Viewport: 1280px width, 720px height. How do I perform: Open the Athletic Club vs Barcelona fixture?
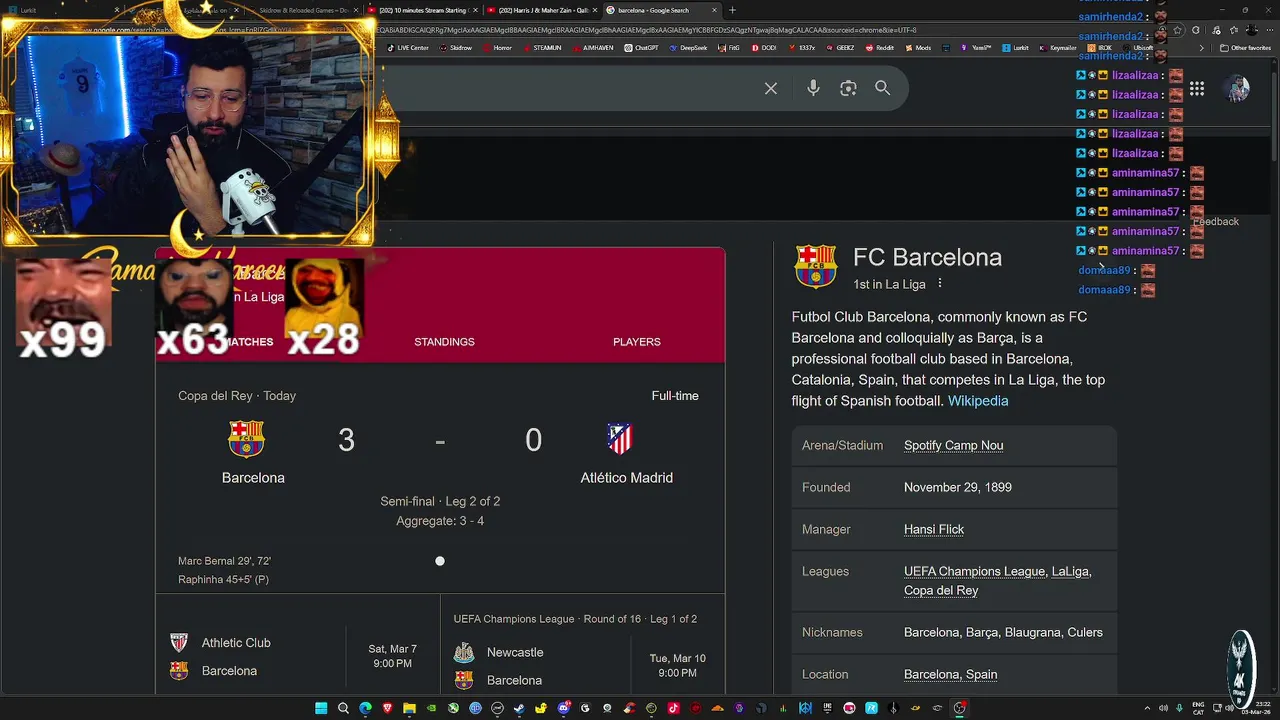297,656
